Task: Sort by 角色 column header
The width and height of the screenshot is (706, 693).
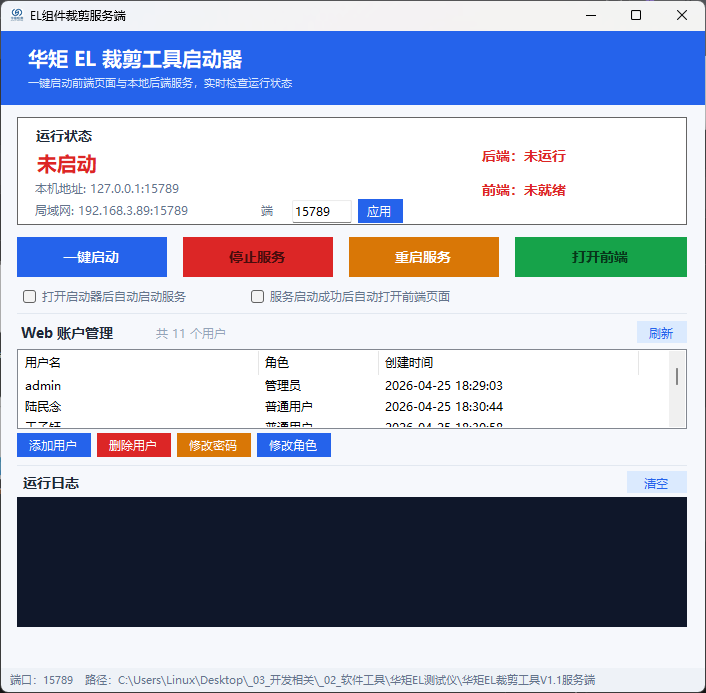Action: tap(318, 362)
